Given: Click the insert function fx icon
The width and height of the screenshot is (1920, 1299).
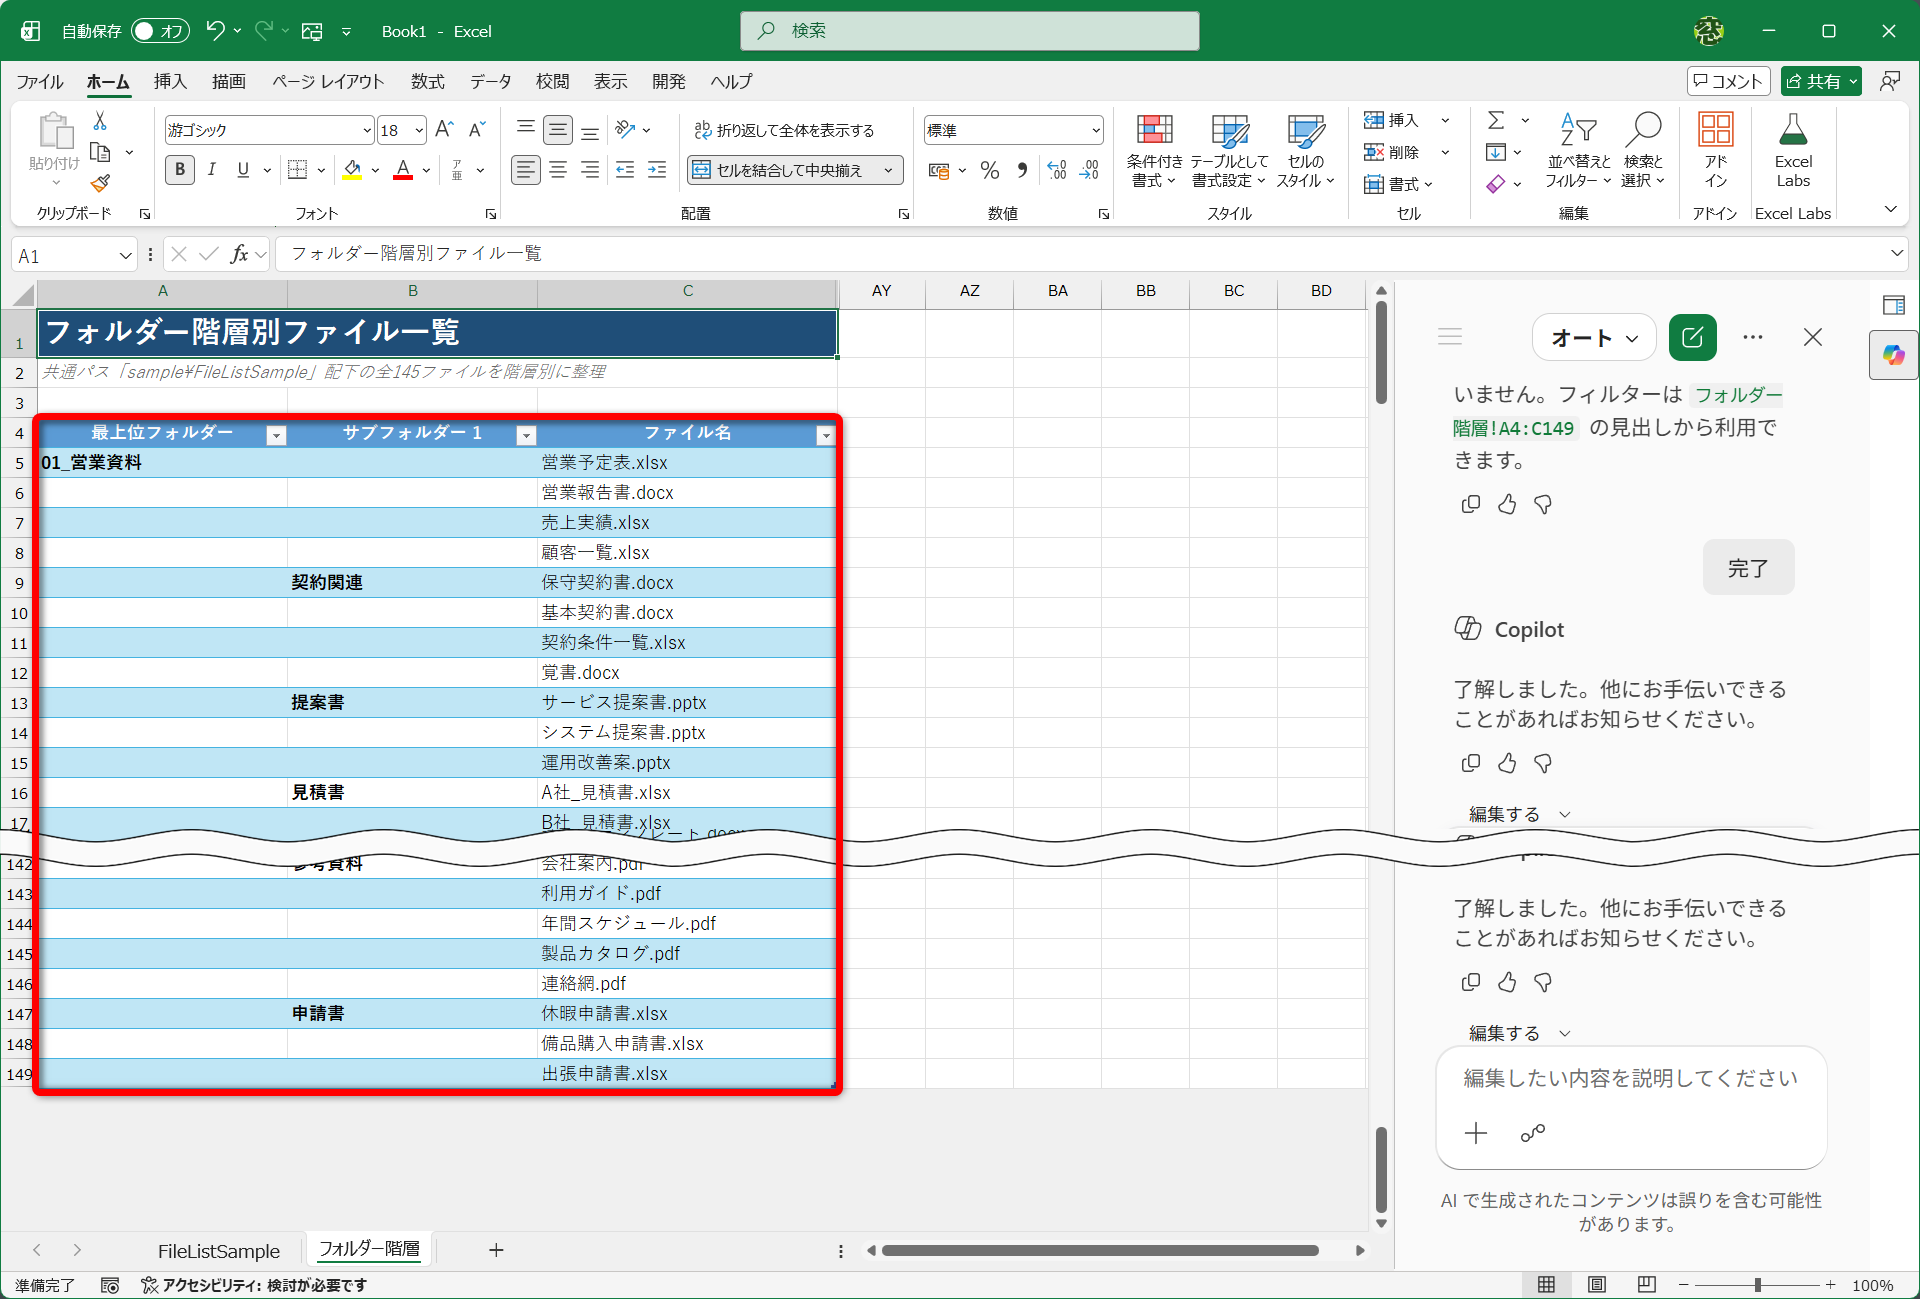Looking at the screenshot, I should point(239,254).
